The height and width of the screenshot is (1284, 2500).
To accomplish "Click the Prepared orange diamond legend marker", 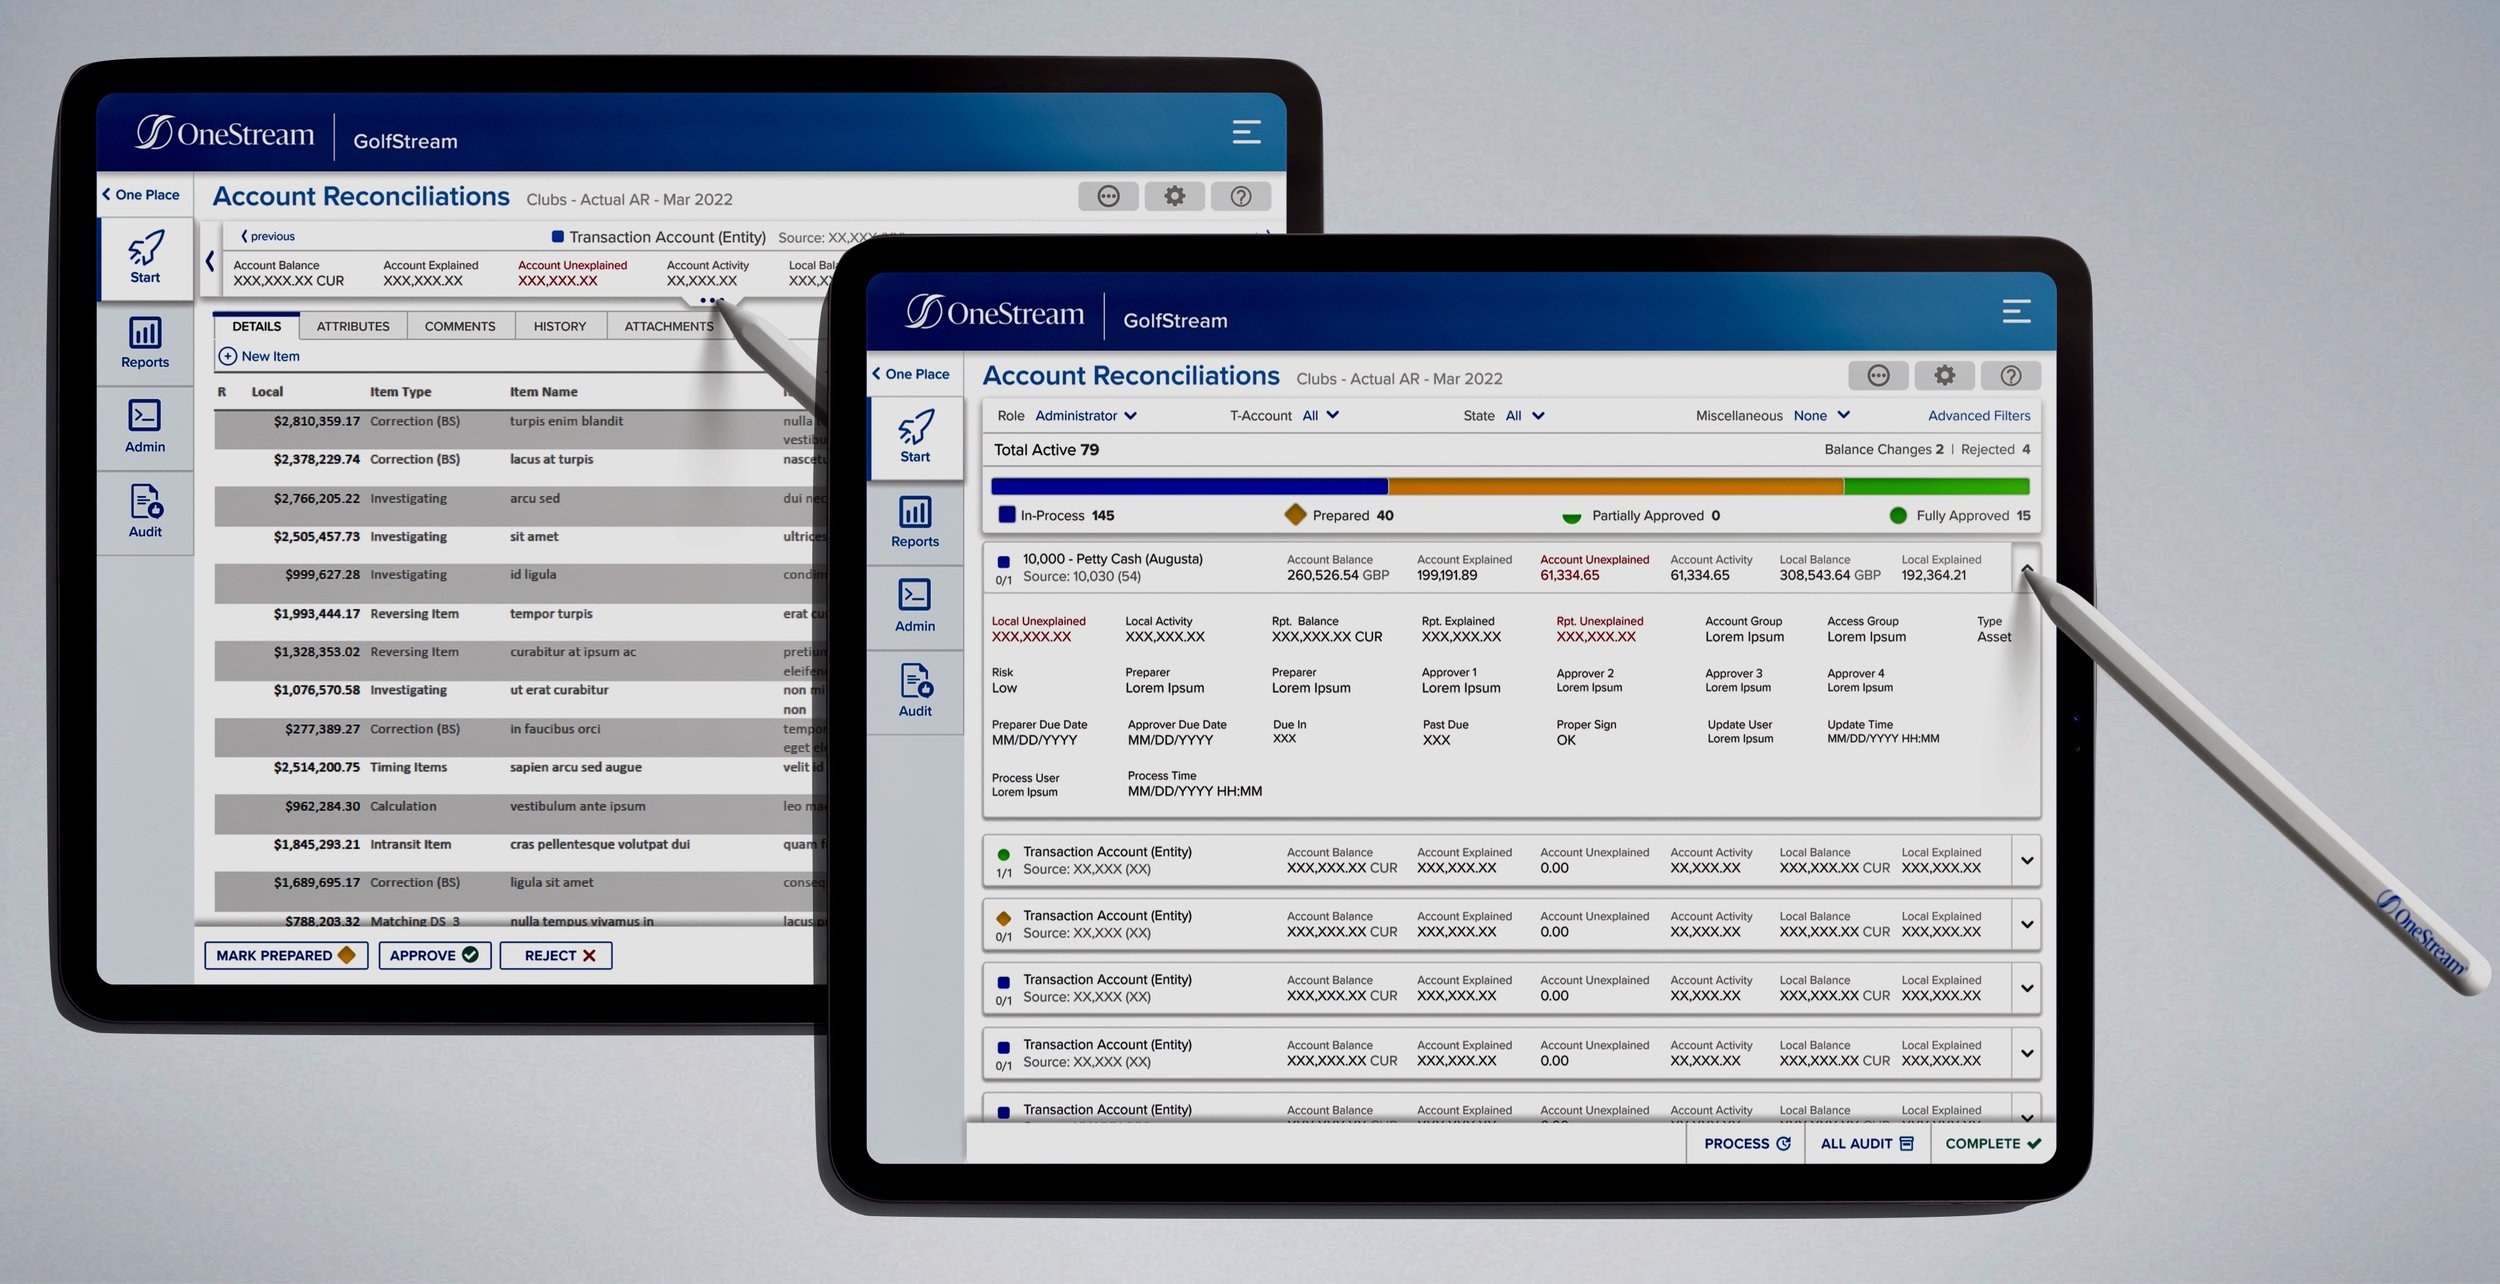I will click(x=1295, y=515).
